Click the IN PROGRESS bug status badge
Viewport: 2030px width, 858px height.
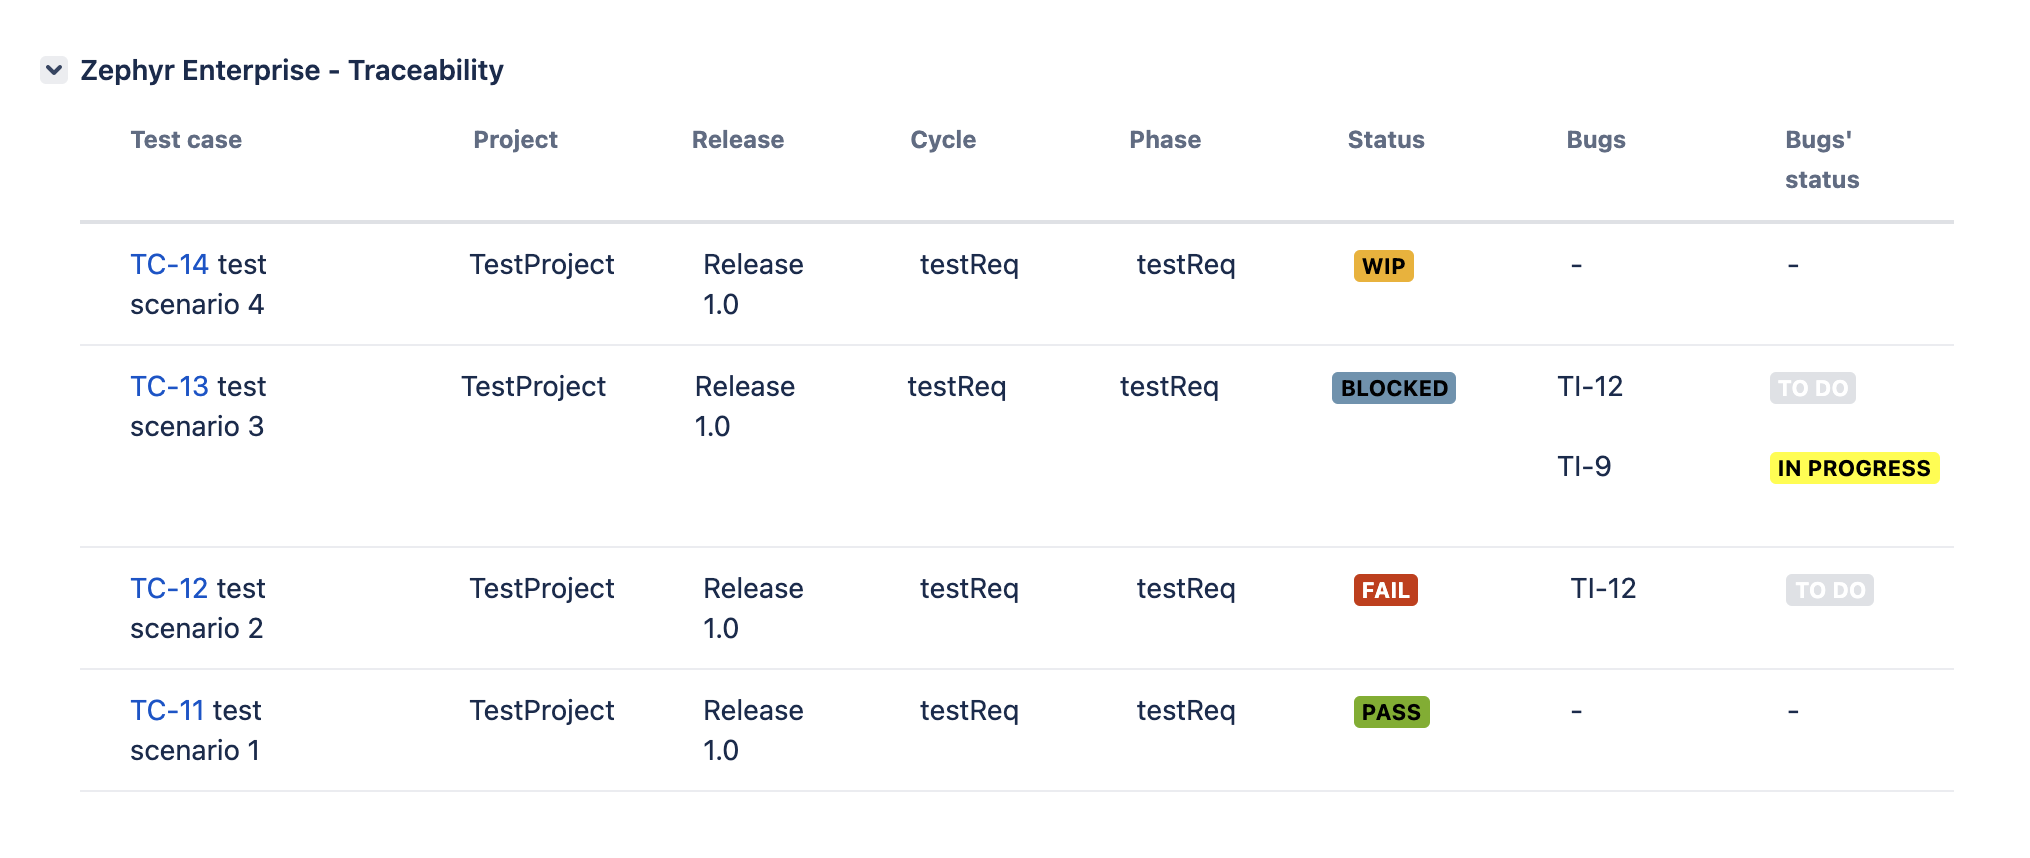click(1853, 468)
